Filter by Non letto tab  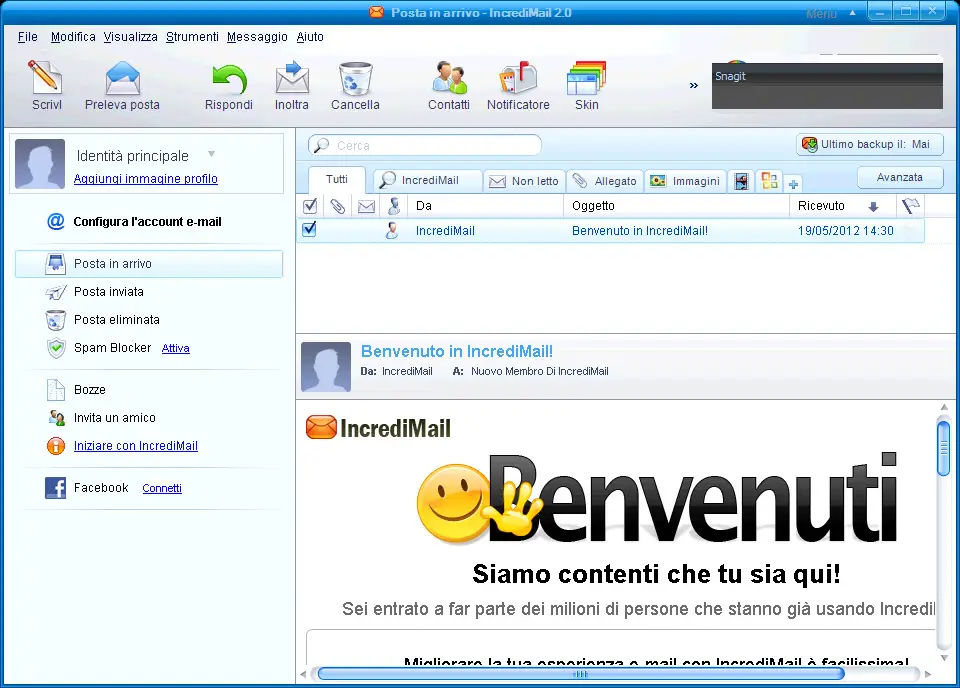tap(524, 181)
